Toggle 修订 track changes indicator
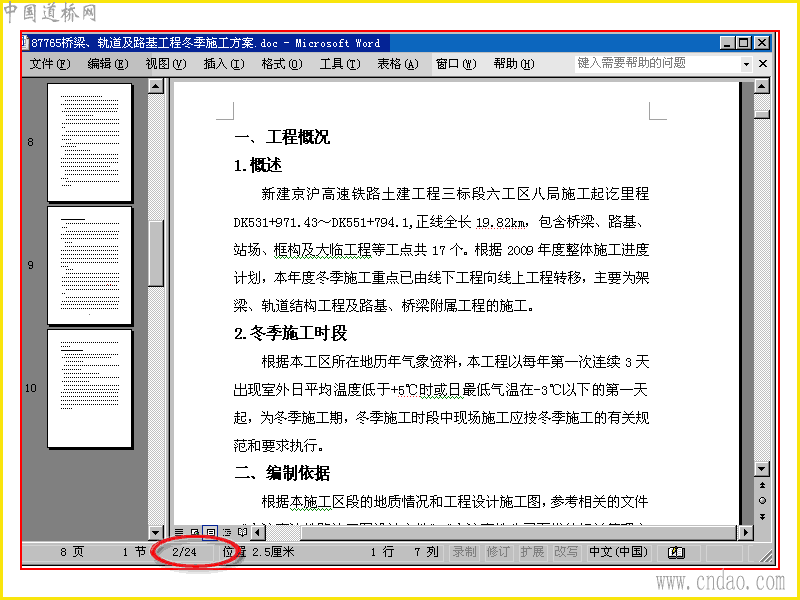800x600 pixels. (498, 552)
